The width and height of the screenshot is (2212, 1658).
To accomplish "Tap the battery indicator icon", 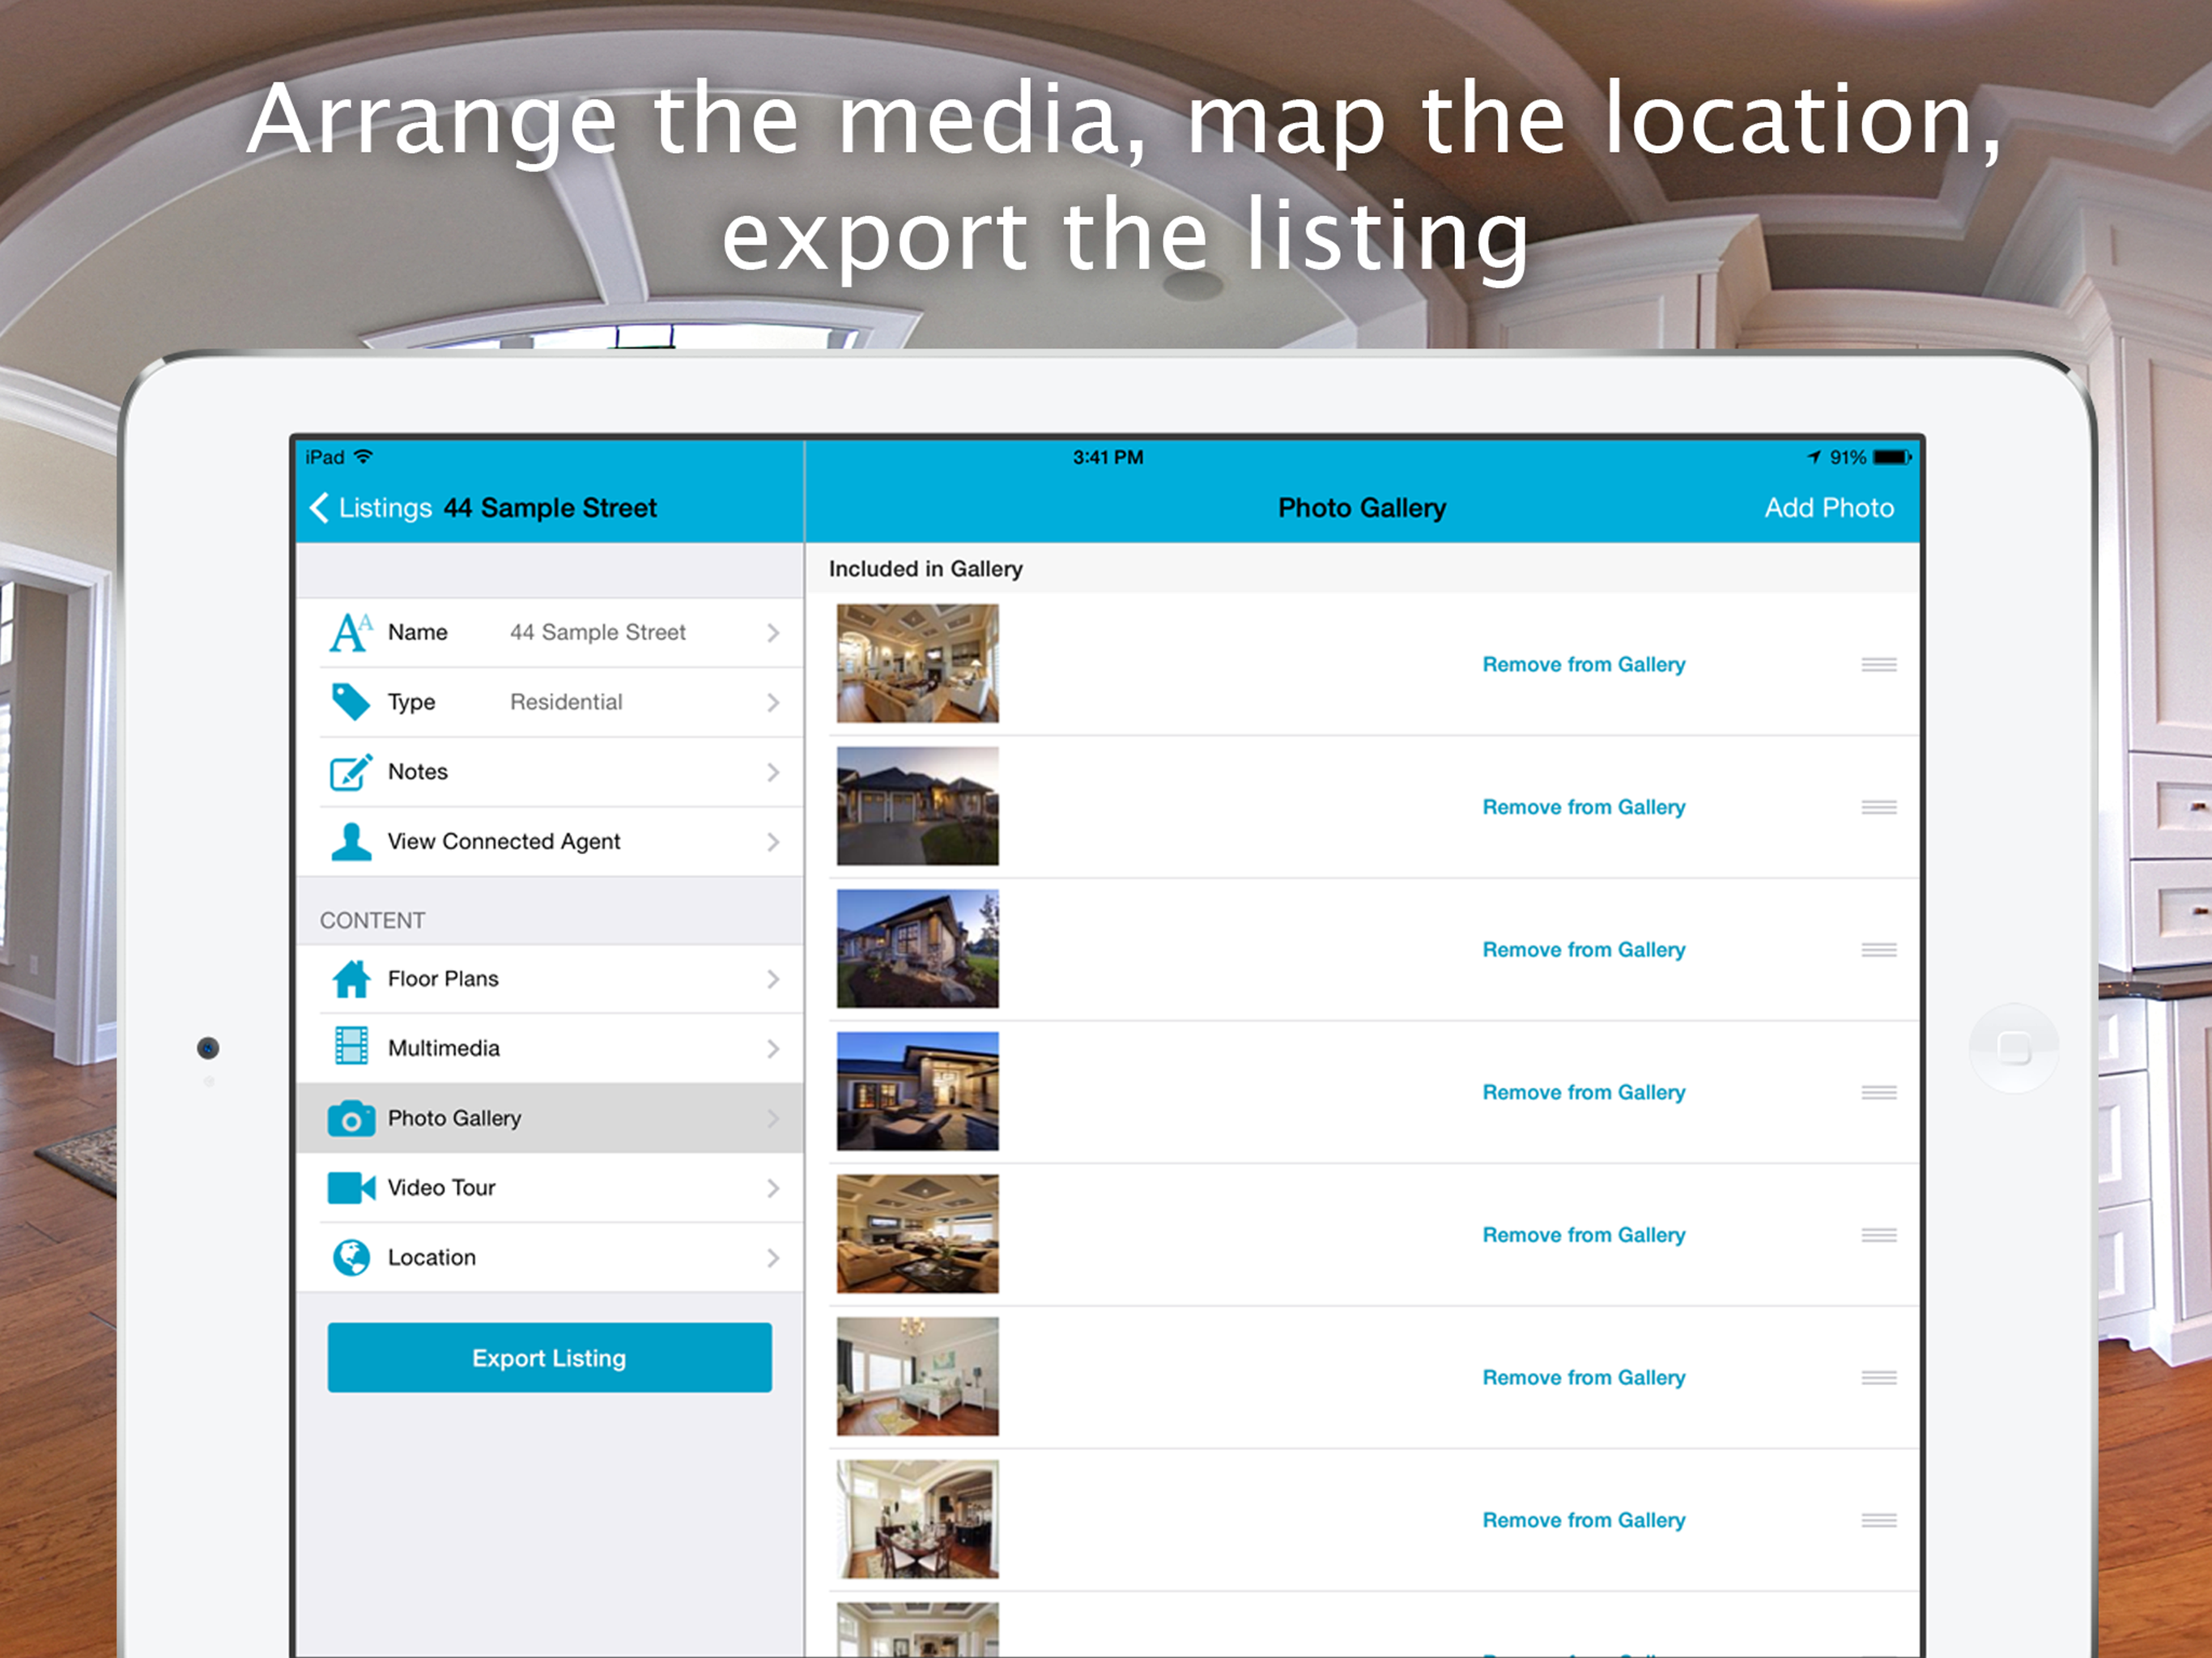I will tap(1892, 457).
